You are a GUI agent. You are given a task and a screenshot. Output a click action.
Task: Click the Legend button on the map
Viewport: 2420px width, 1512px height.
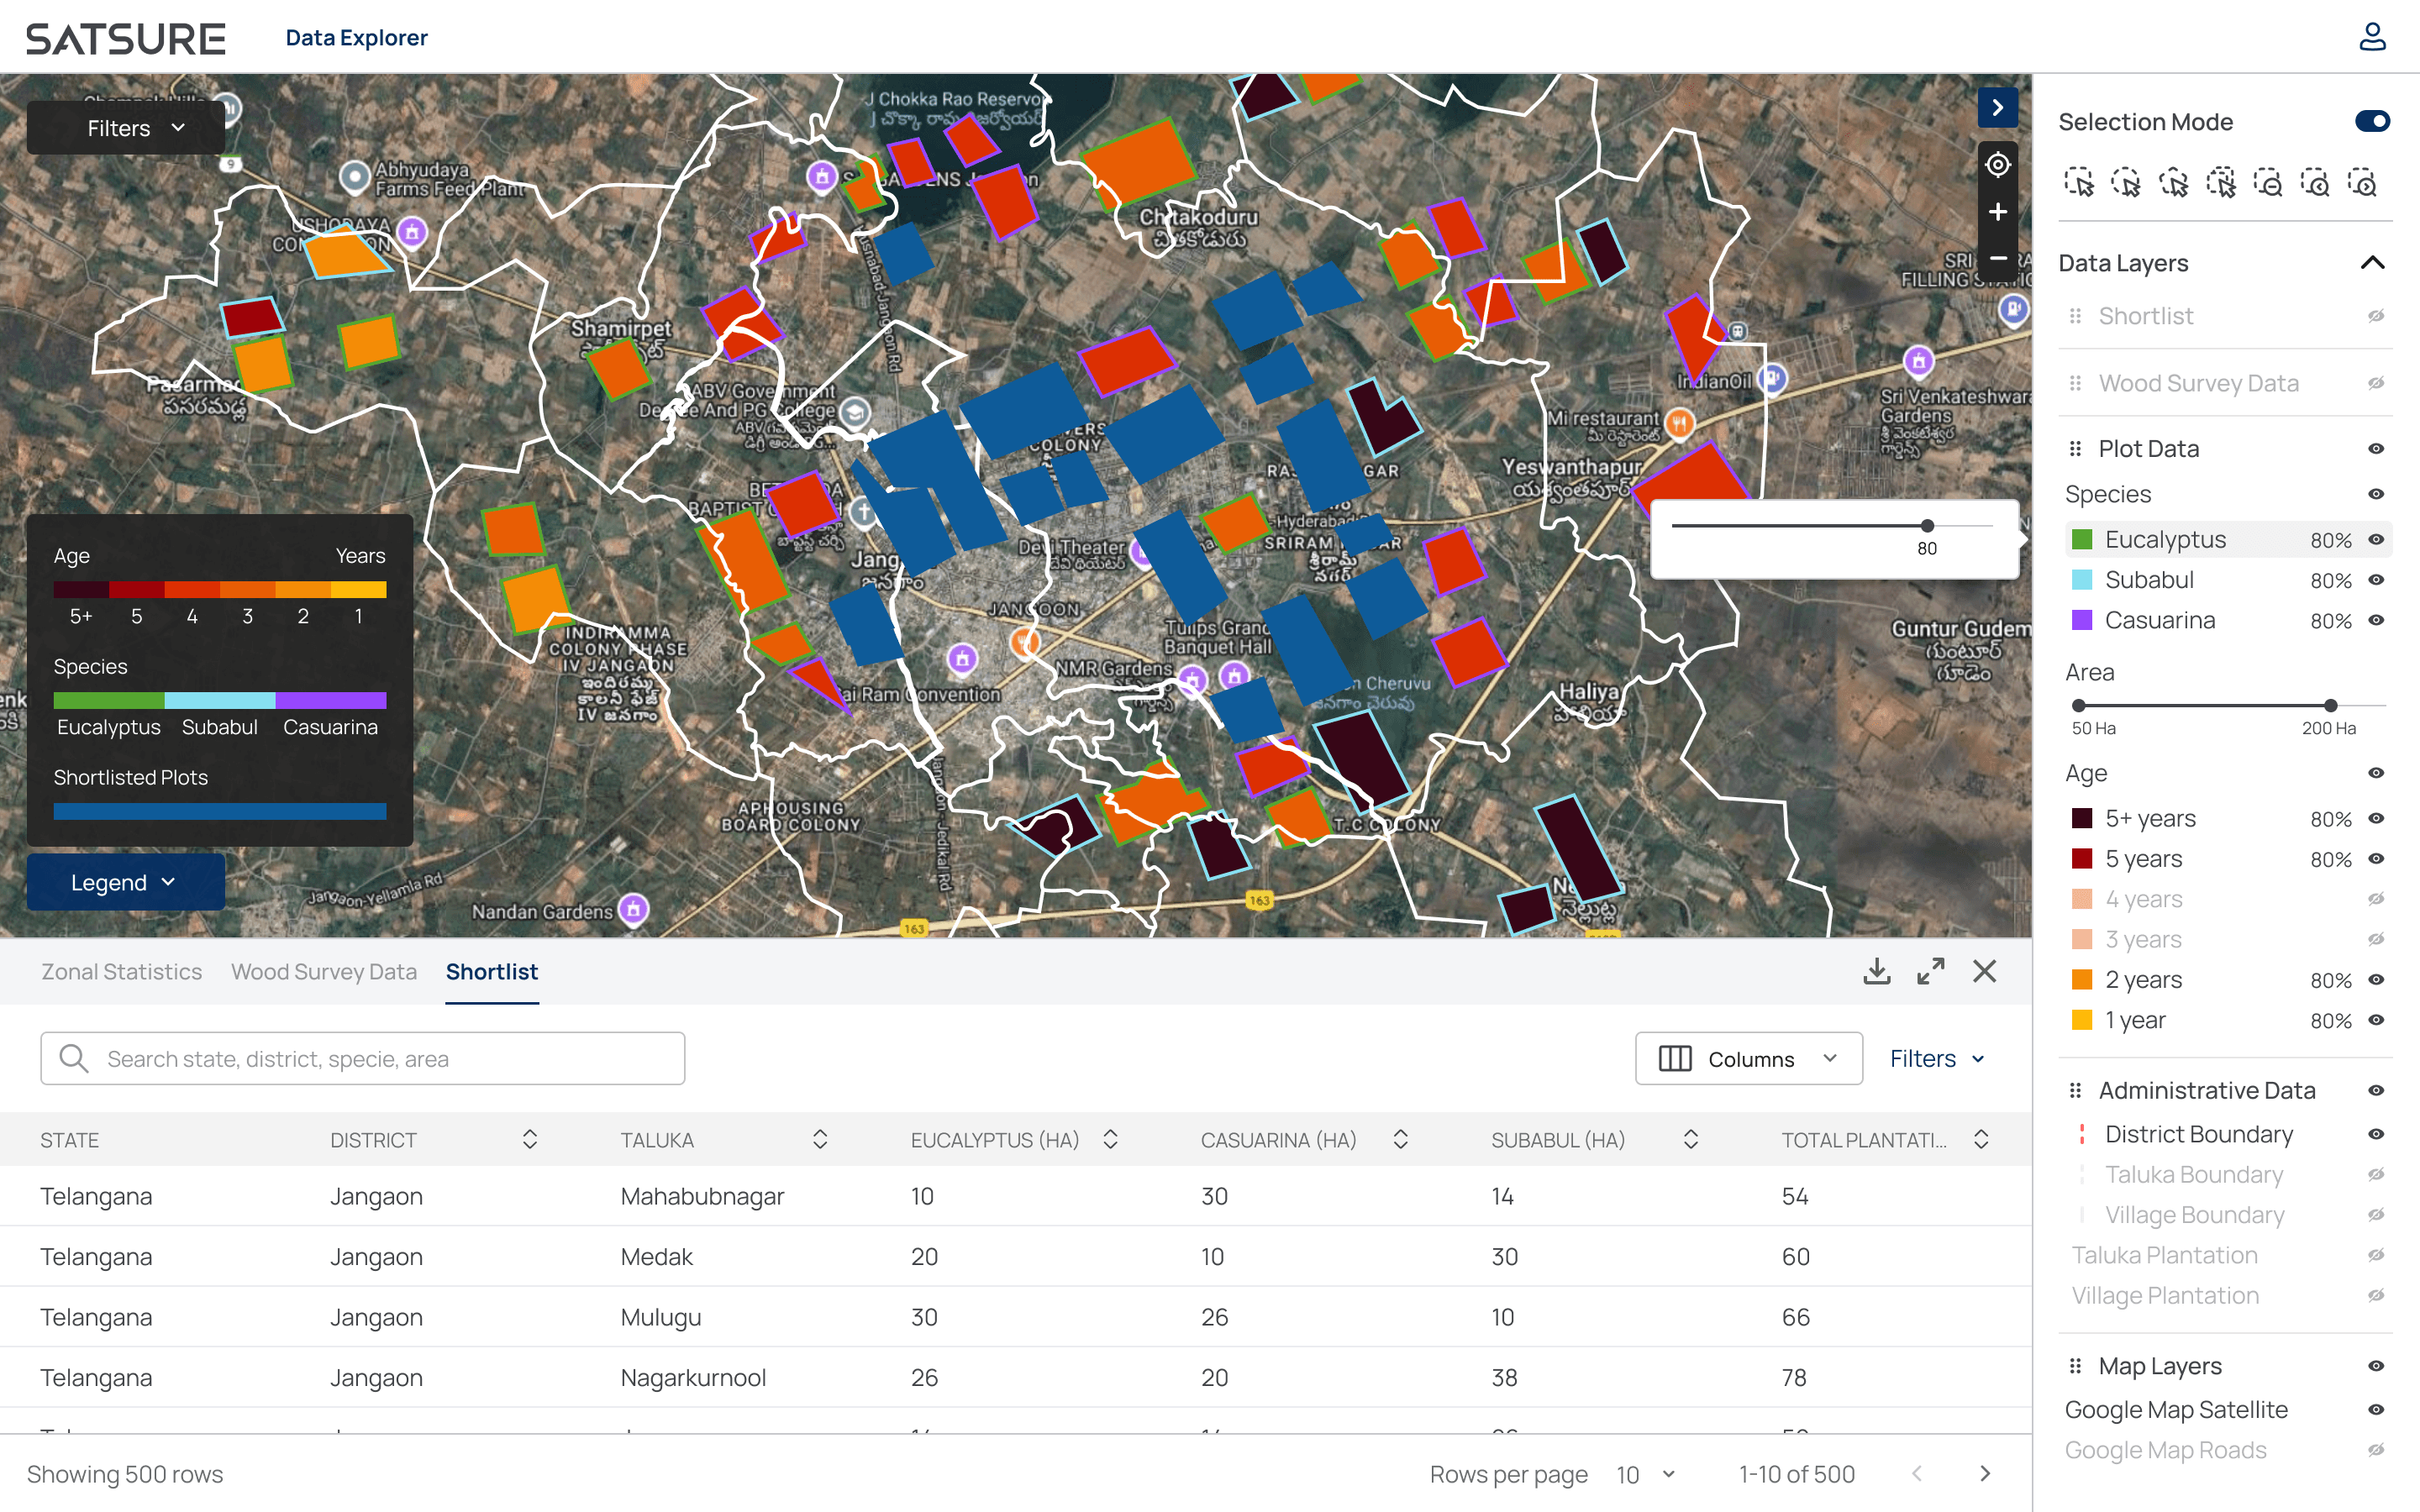pyautogui.click(x=125, y=882)
